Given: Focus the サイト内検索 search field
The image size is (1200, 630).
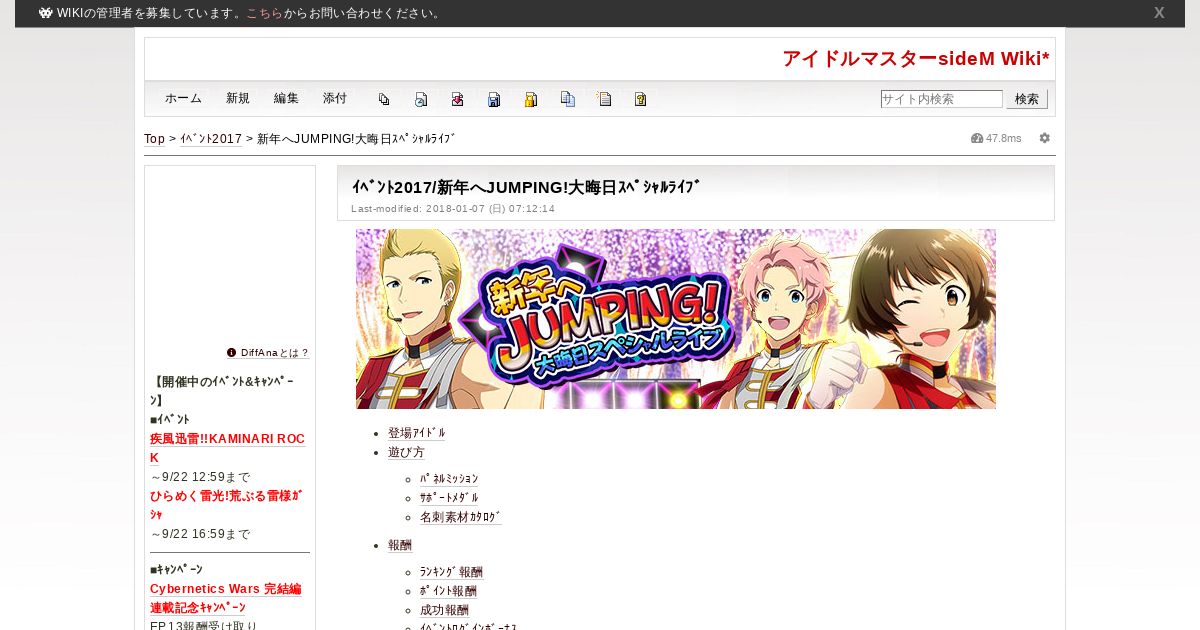Looking at the screenshot, I should point(941,99).
